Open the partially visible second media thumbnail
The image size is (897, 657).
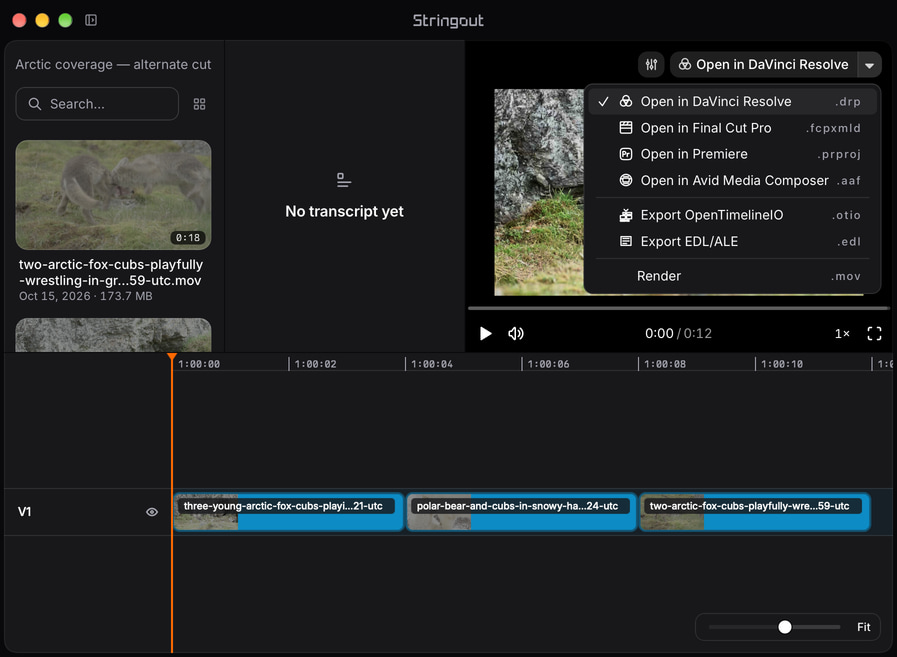point(113,335)
